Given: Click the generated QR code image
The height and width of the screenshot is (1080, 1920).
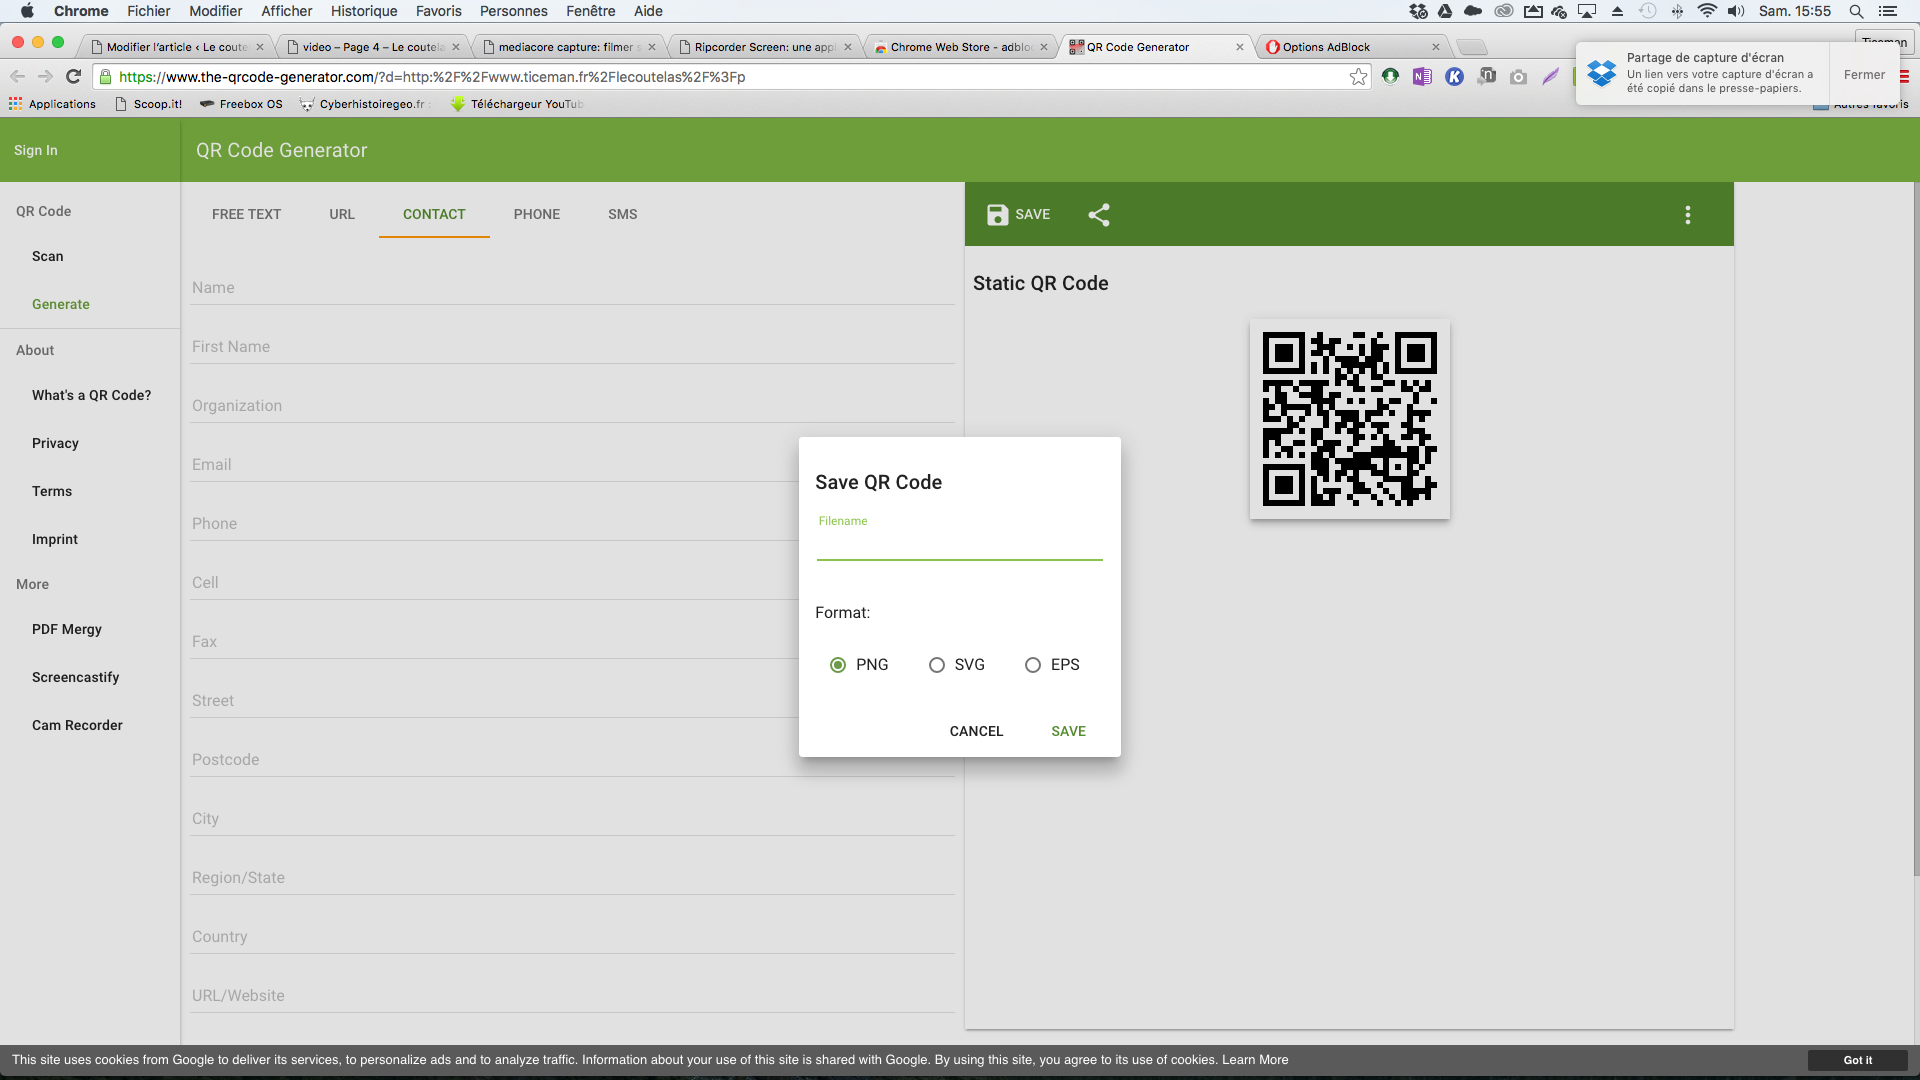Looking at the screenshot, I should 1349,419.
